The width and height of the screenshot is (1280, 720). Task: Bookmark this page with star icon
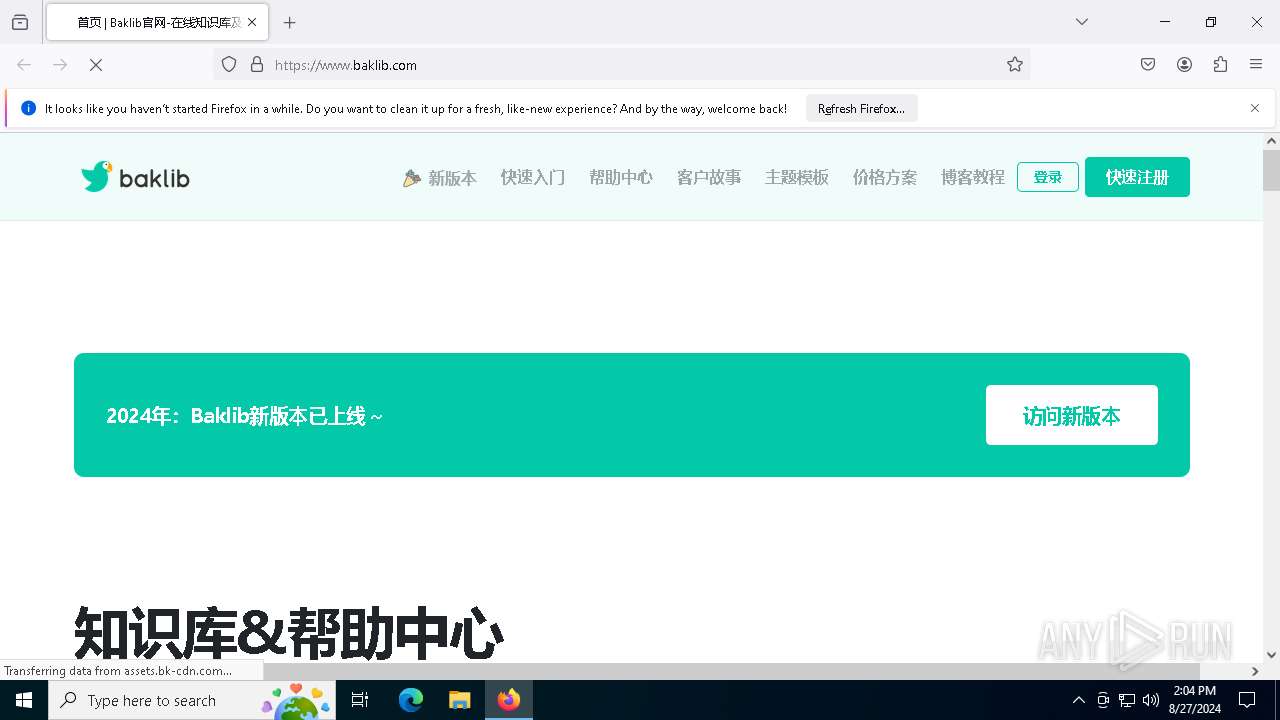click(x=1015, y=65)
